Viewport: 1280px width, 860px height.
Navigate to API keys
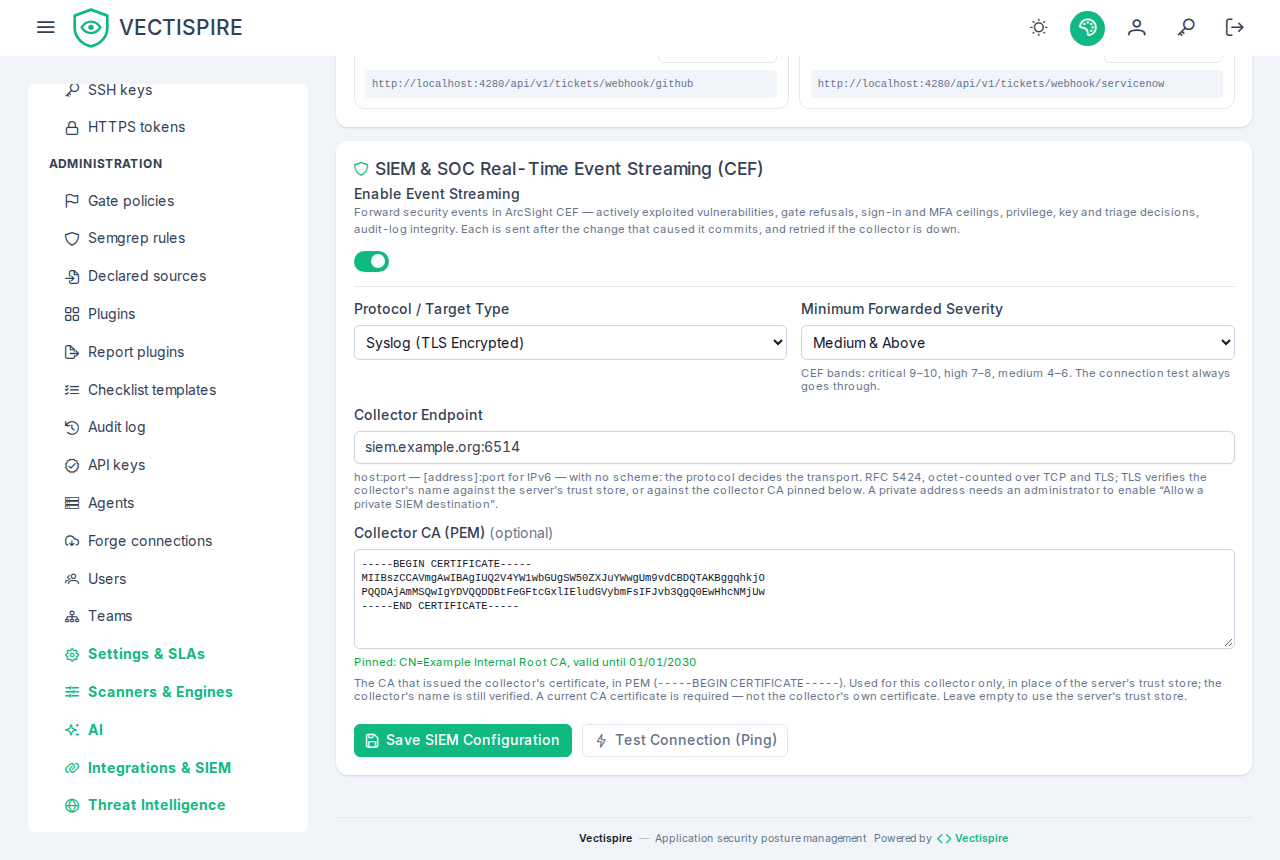(116, 465)
